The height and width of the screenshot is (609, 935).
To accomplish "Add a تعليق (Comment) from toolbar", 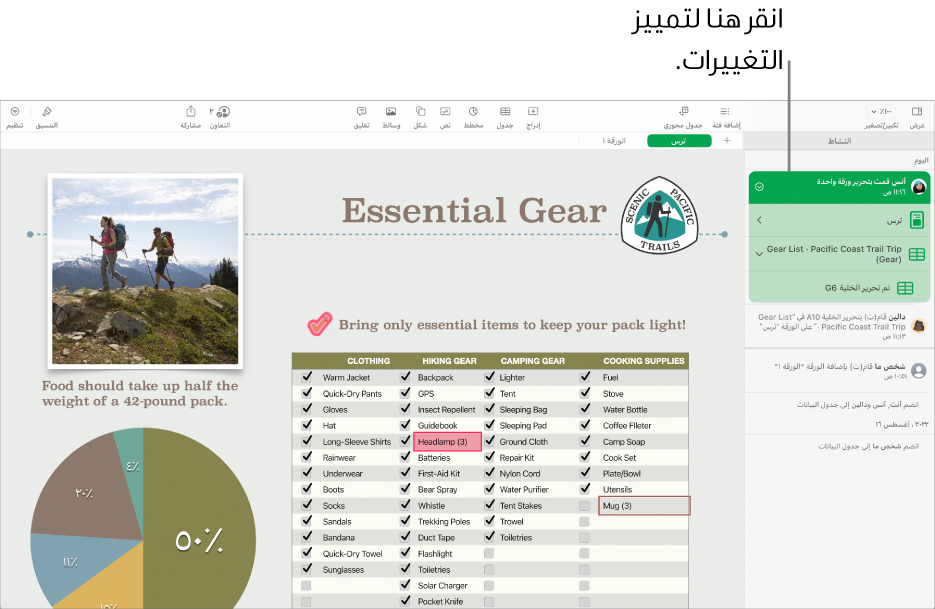I will coord(361,112).
